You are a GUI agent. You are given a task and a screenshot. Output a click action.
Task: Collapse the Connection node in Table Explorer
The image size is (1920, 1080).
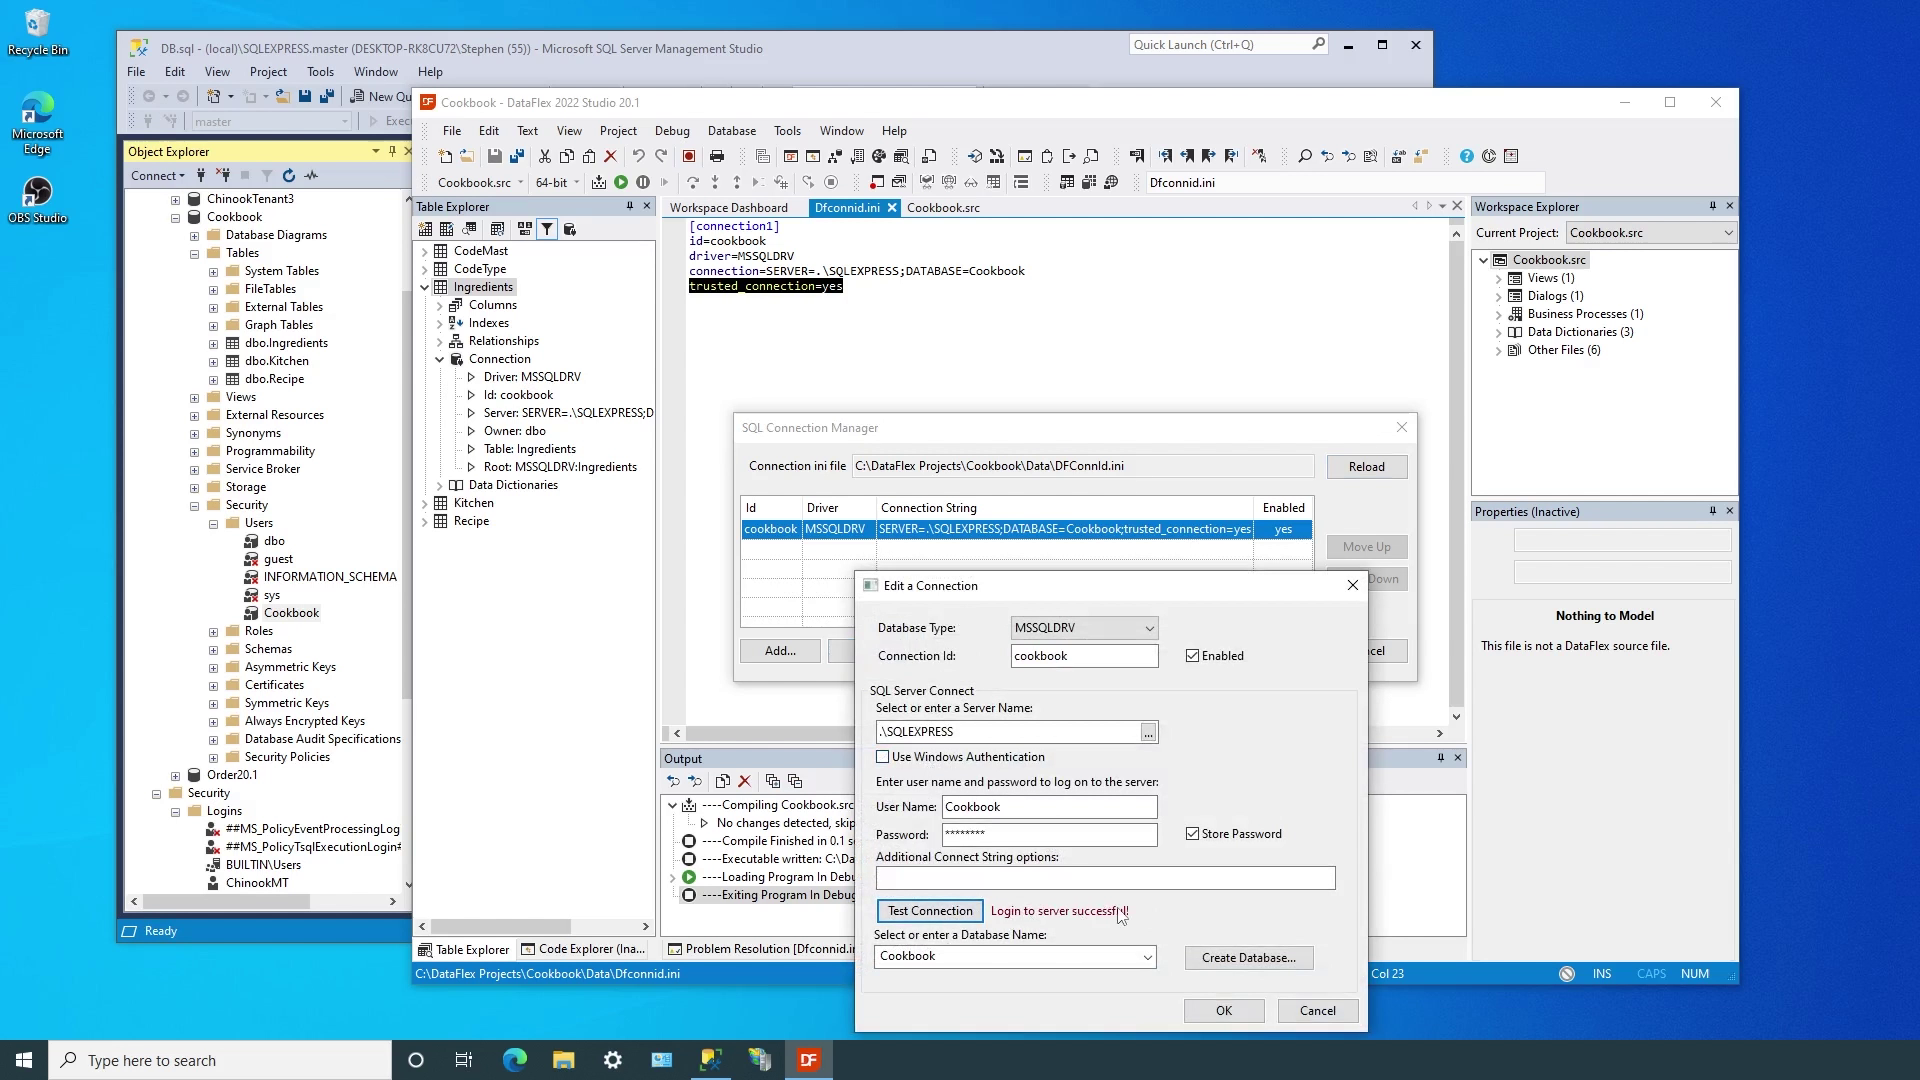[440, 359]
